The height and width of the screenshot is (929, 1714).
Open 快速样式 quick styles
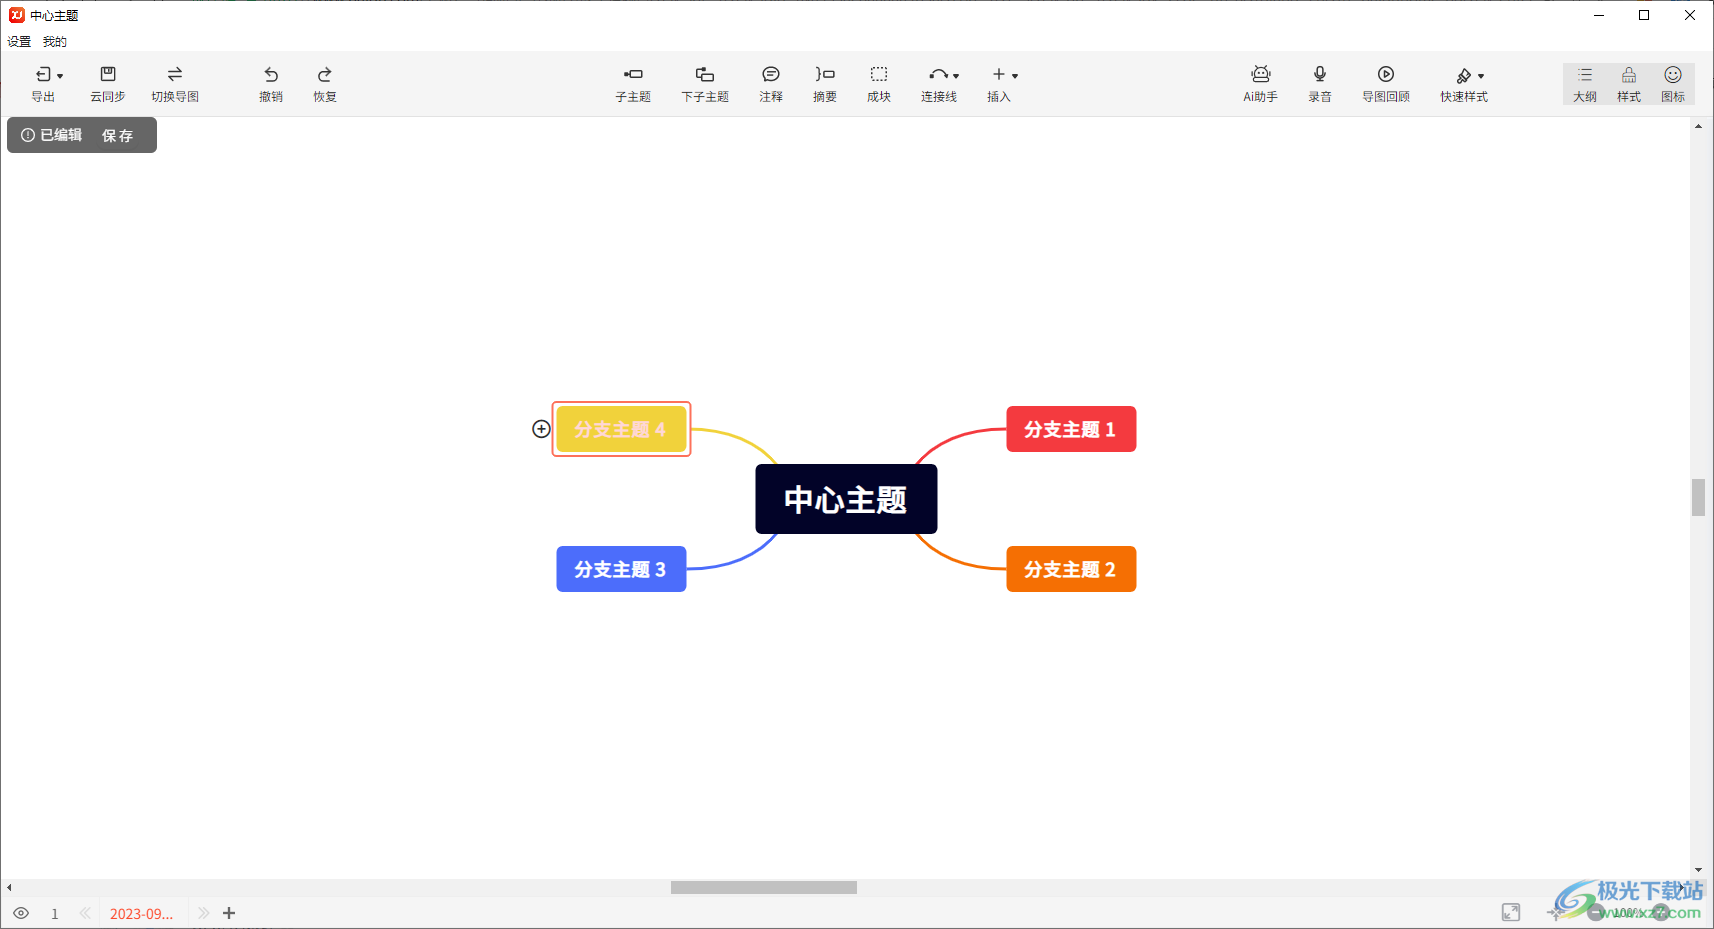1464,84
